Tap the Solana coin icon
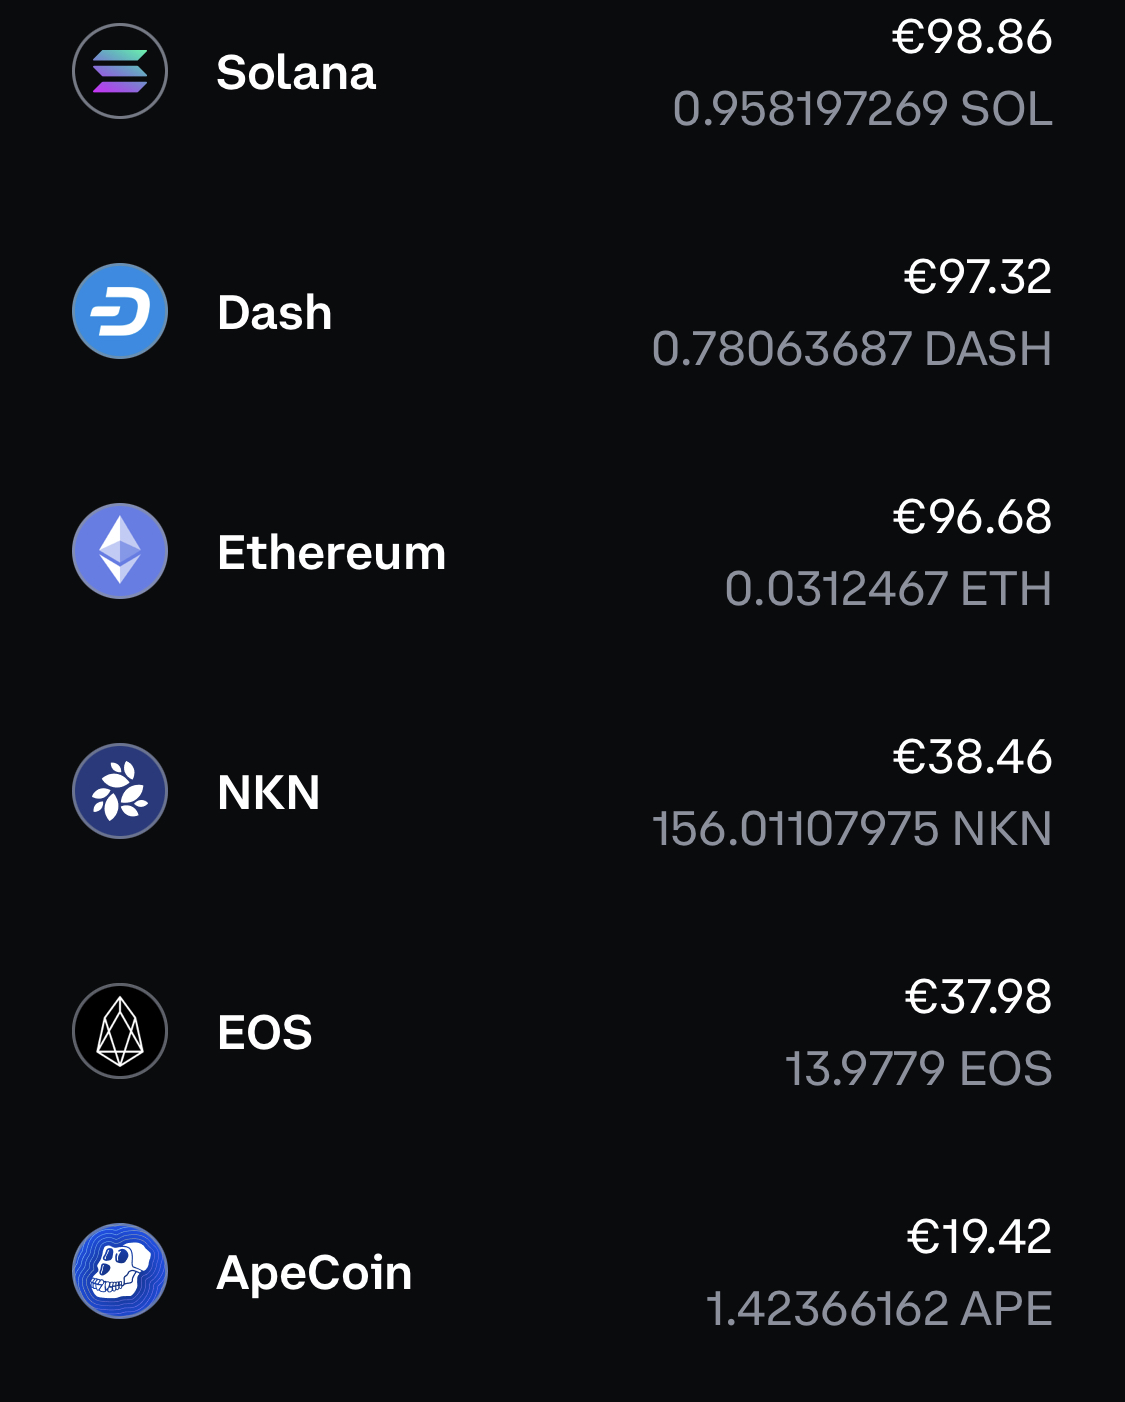 pos(120,71)
